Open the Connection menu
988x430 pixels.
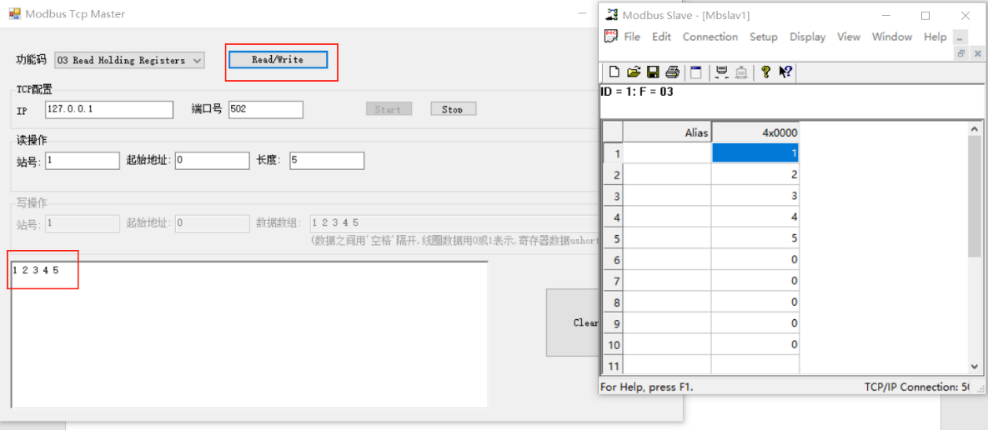[x=710, y=37]
